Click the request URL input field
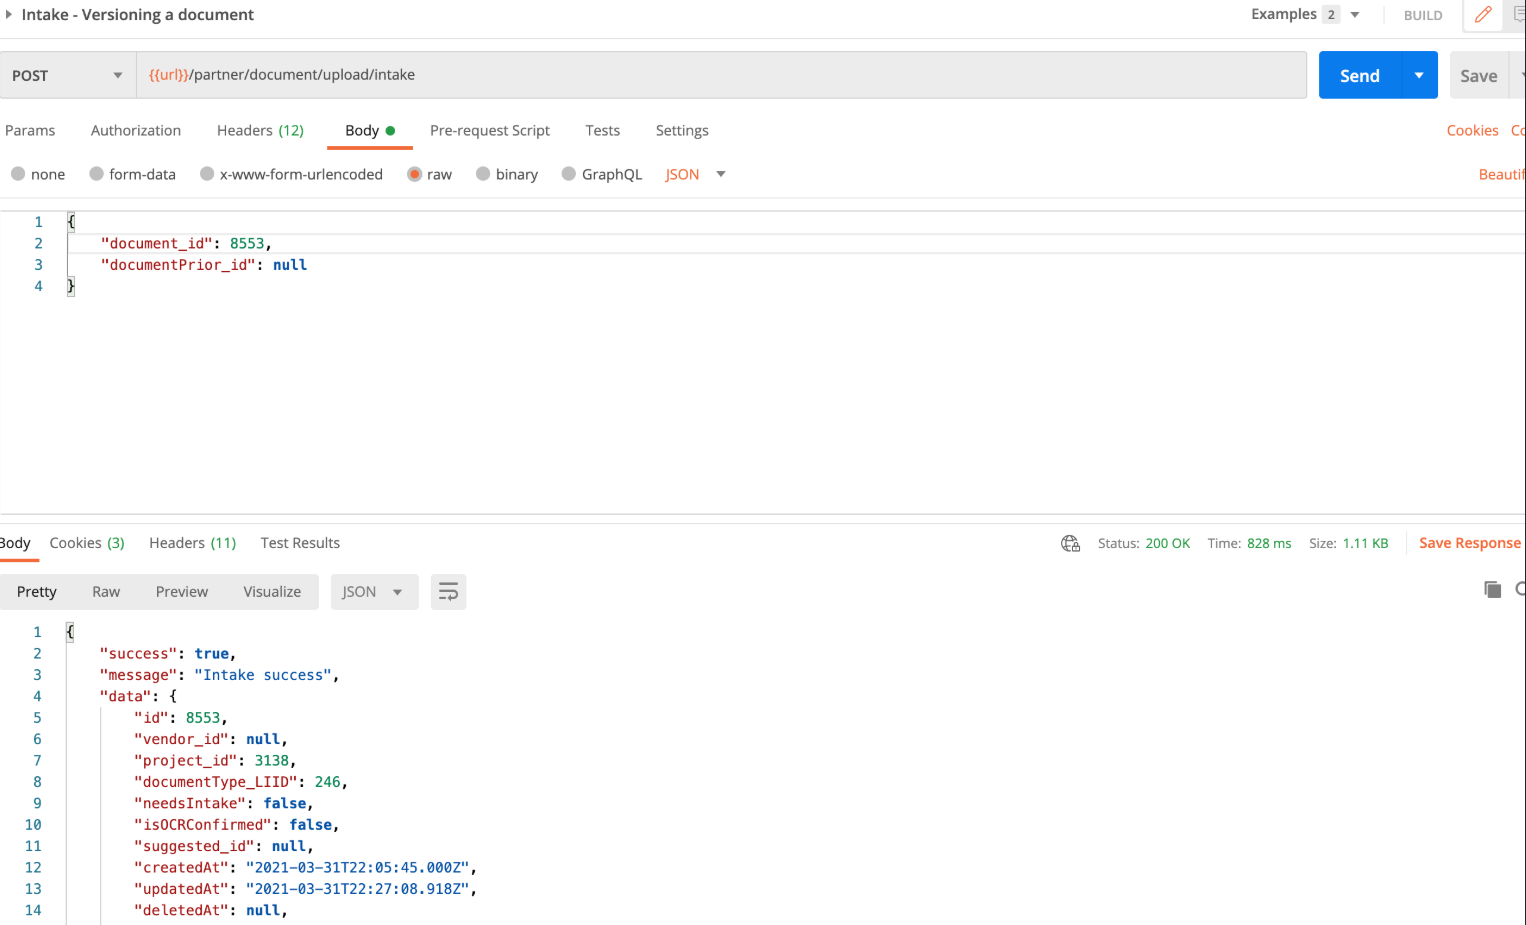 pyautogui.click(x=720, y=75)
